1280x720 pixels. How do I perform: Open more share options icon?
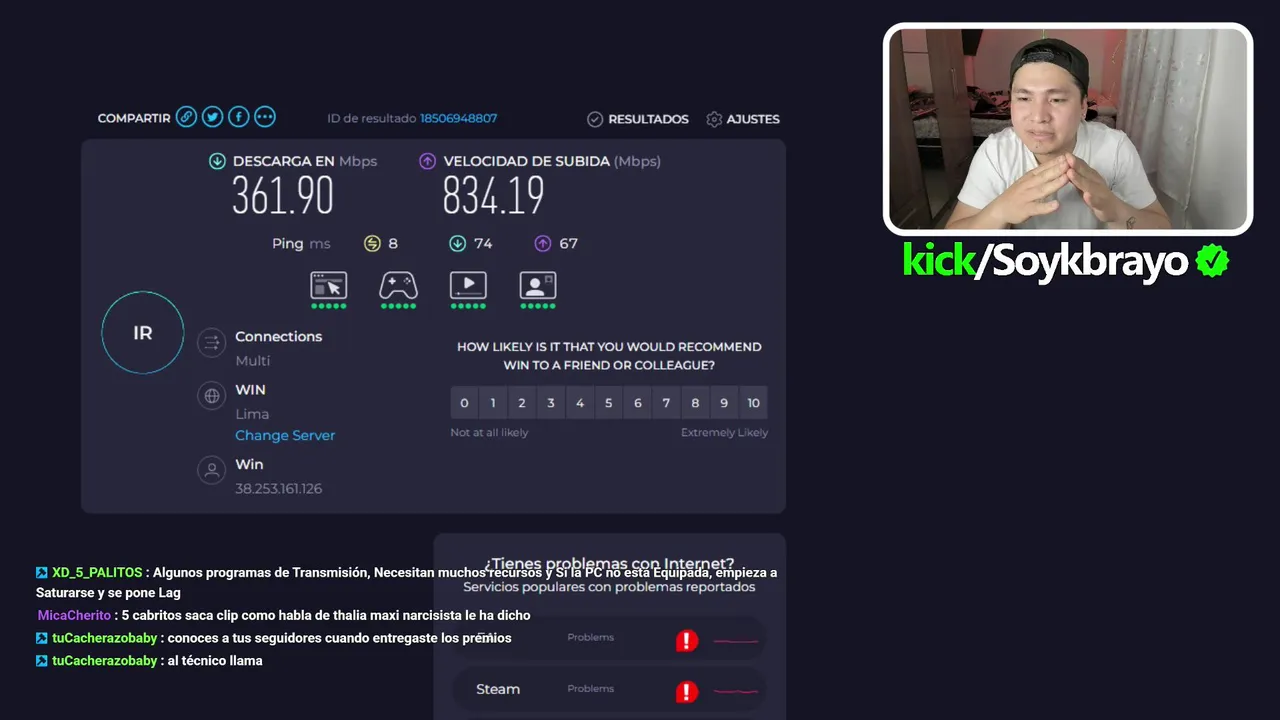[264, 117]
